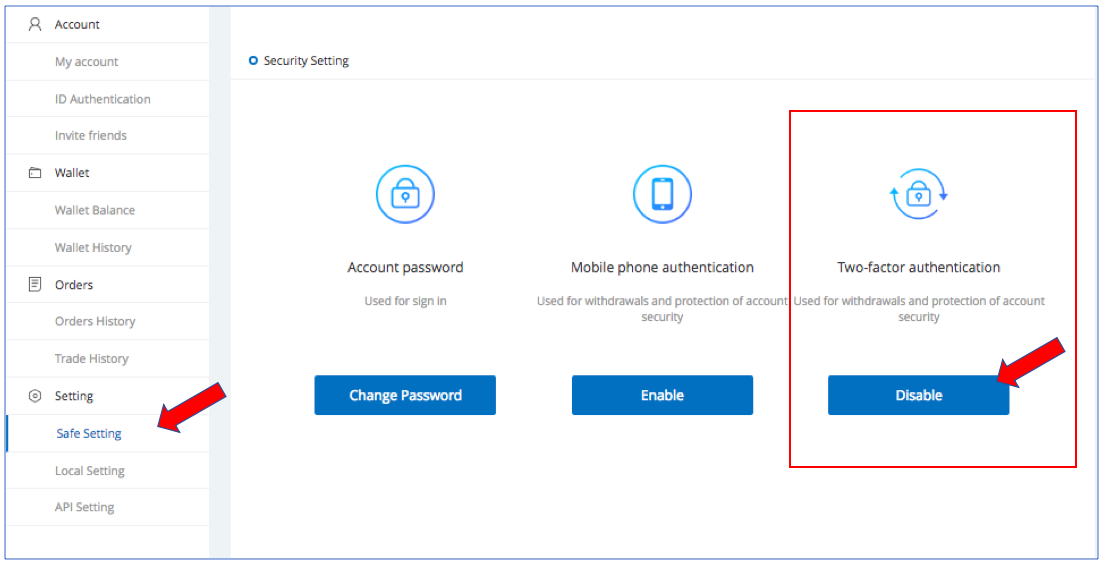Open API Setting page
This screenshot has height=565, width=1103.
(84, 508)
